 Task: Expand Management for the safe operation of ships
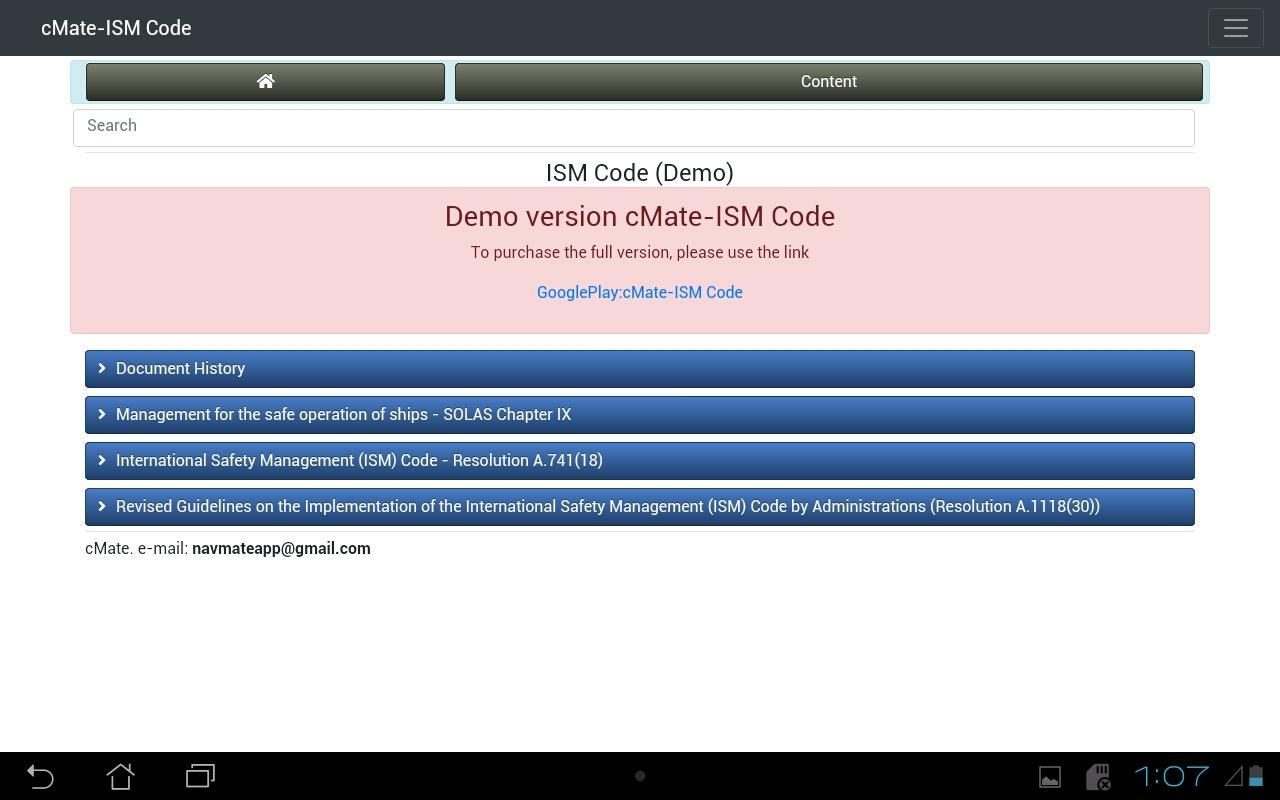(640, 415)
